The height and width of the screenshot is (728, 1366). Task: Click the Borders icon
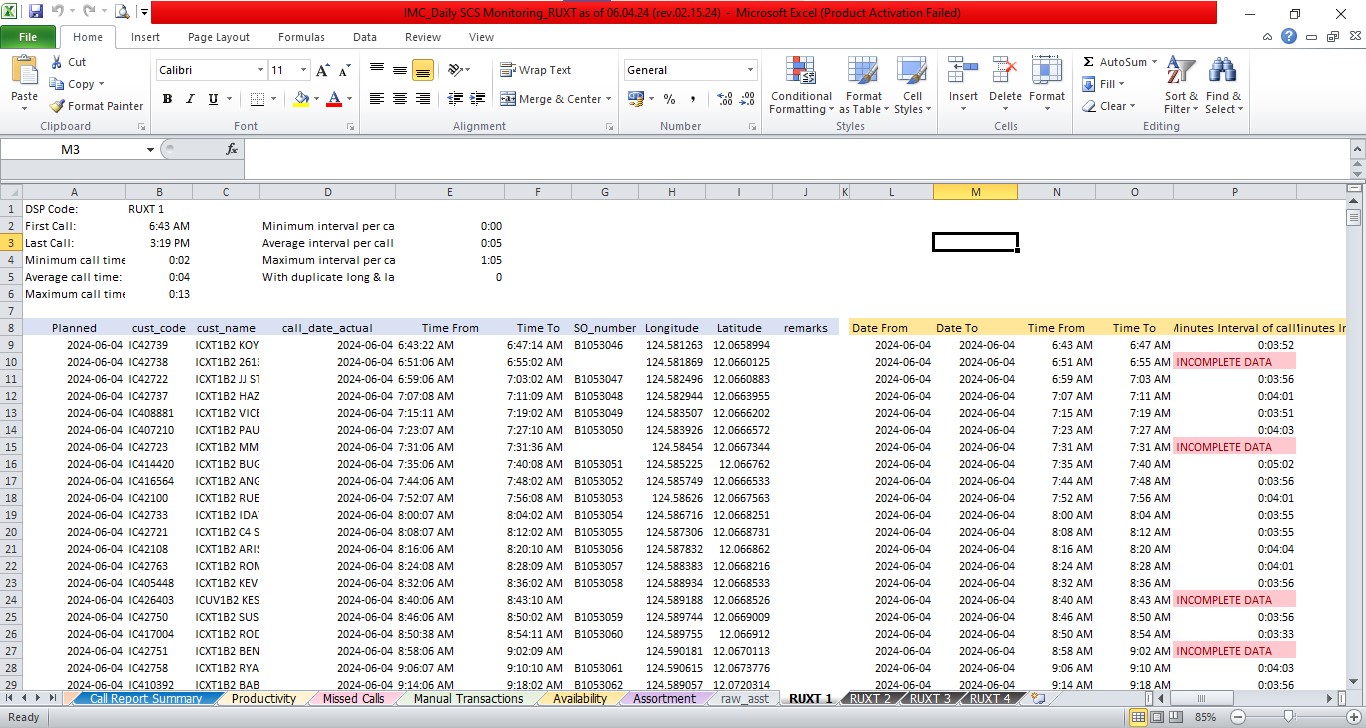[x=258, y=99]
